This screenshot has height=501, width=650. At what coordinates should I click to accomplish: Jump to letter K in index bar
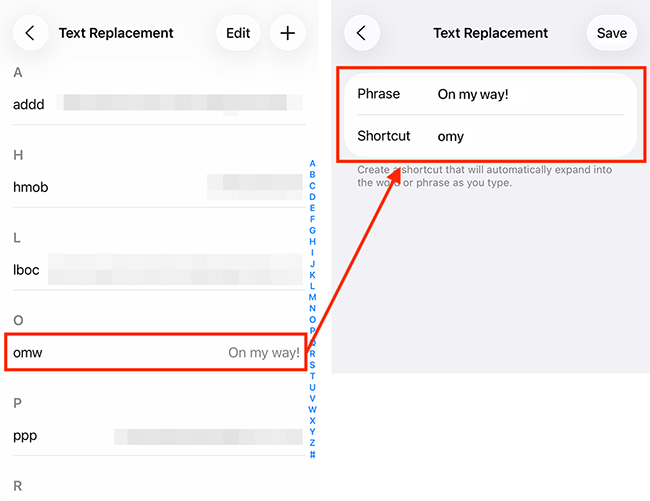(x=312, y=275)
